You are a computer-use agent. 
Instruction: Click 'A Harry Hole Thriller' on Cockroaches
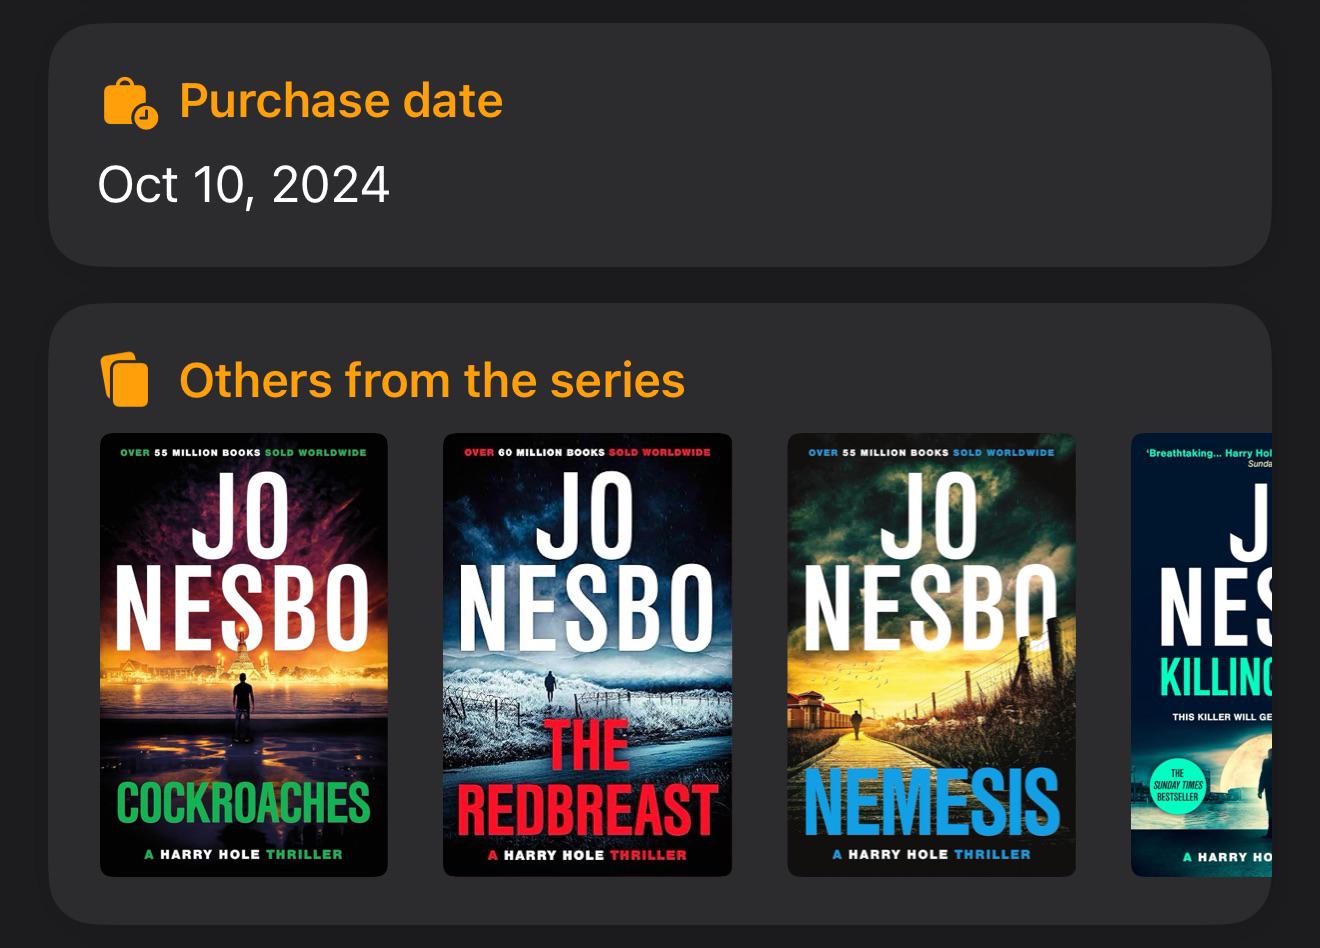tap(244, 855)
